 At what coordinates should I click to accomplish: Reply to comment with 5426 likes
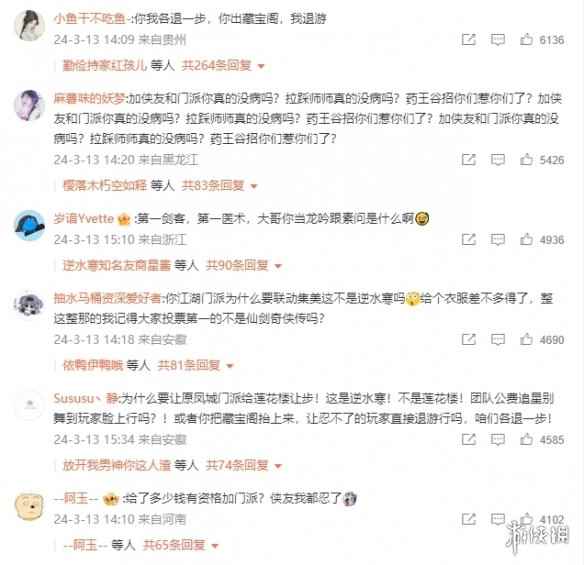tap(498, 160)
